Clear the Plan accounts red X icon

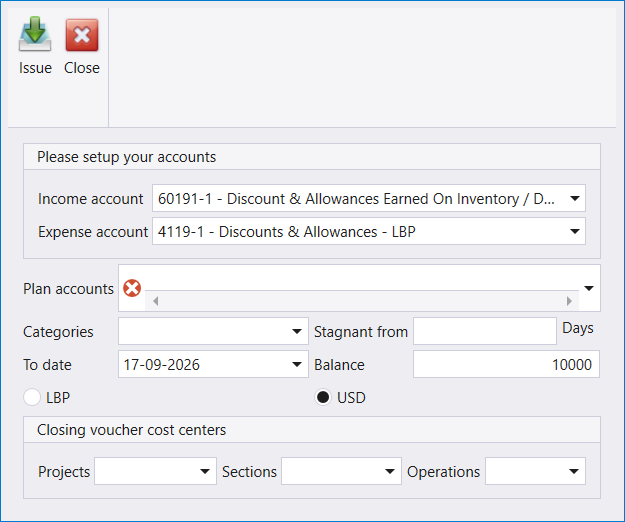click(x=132, y=288)
